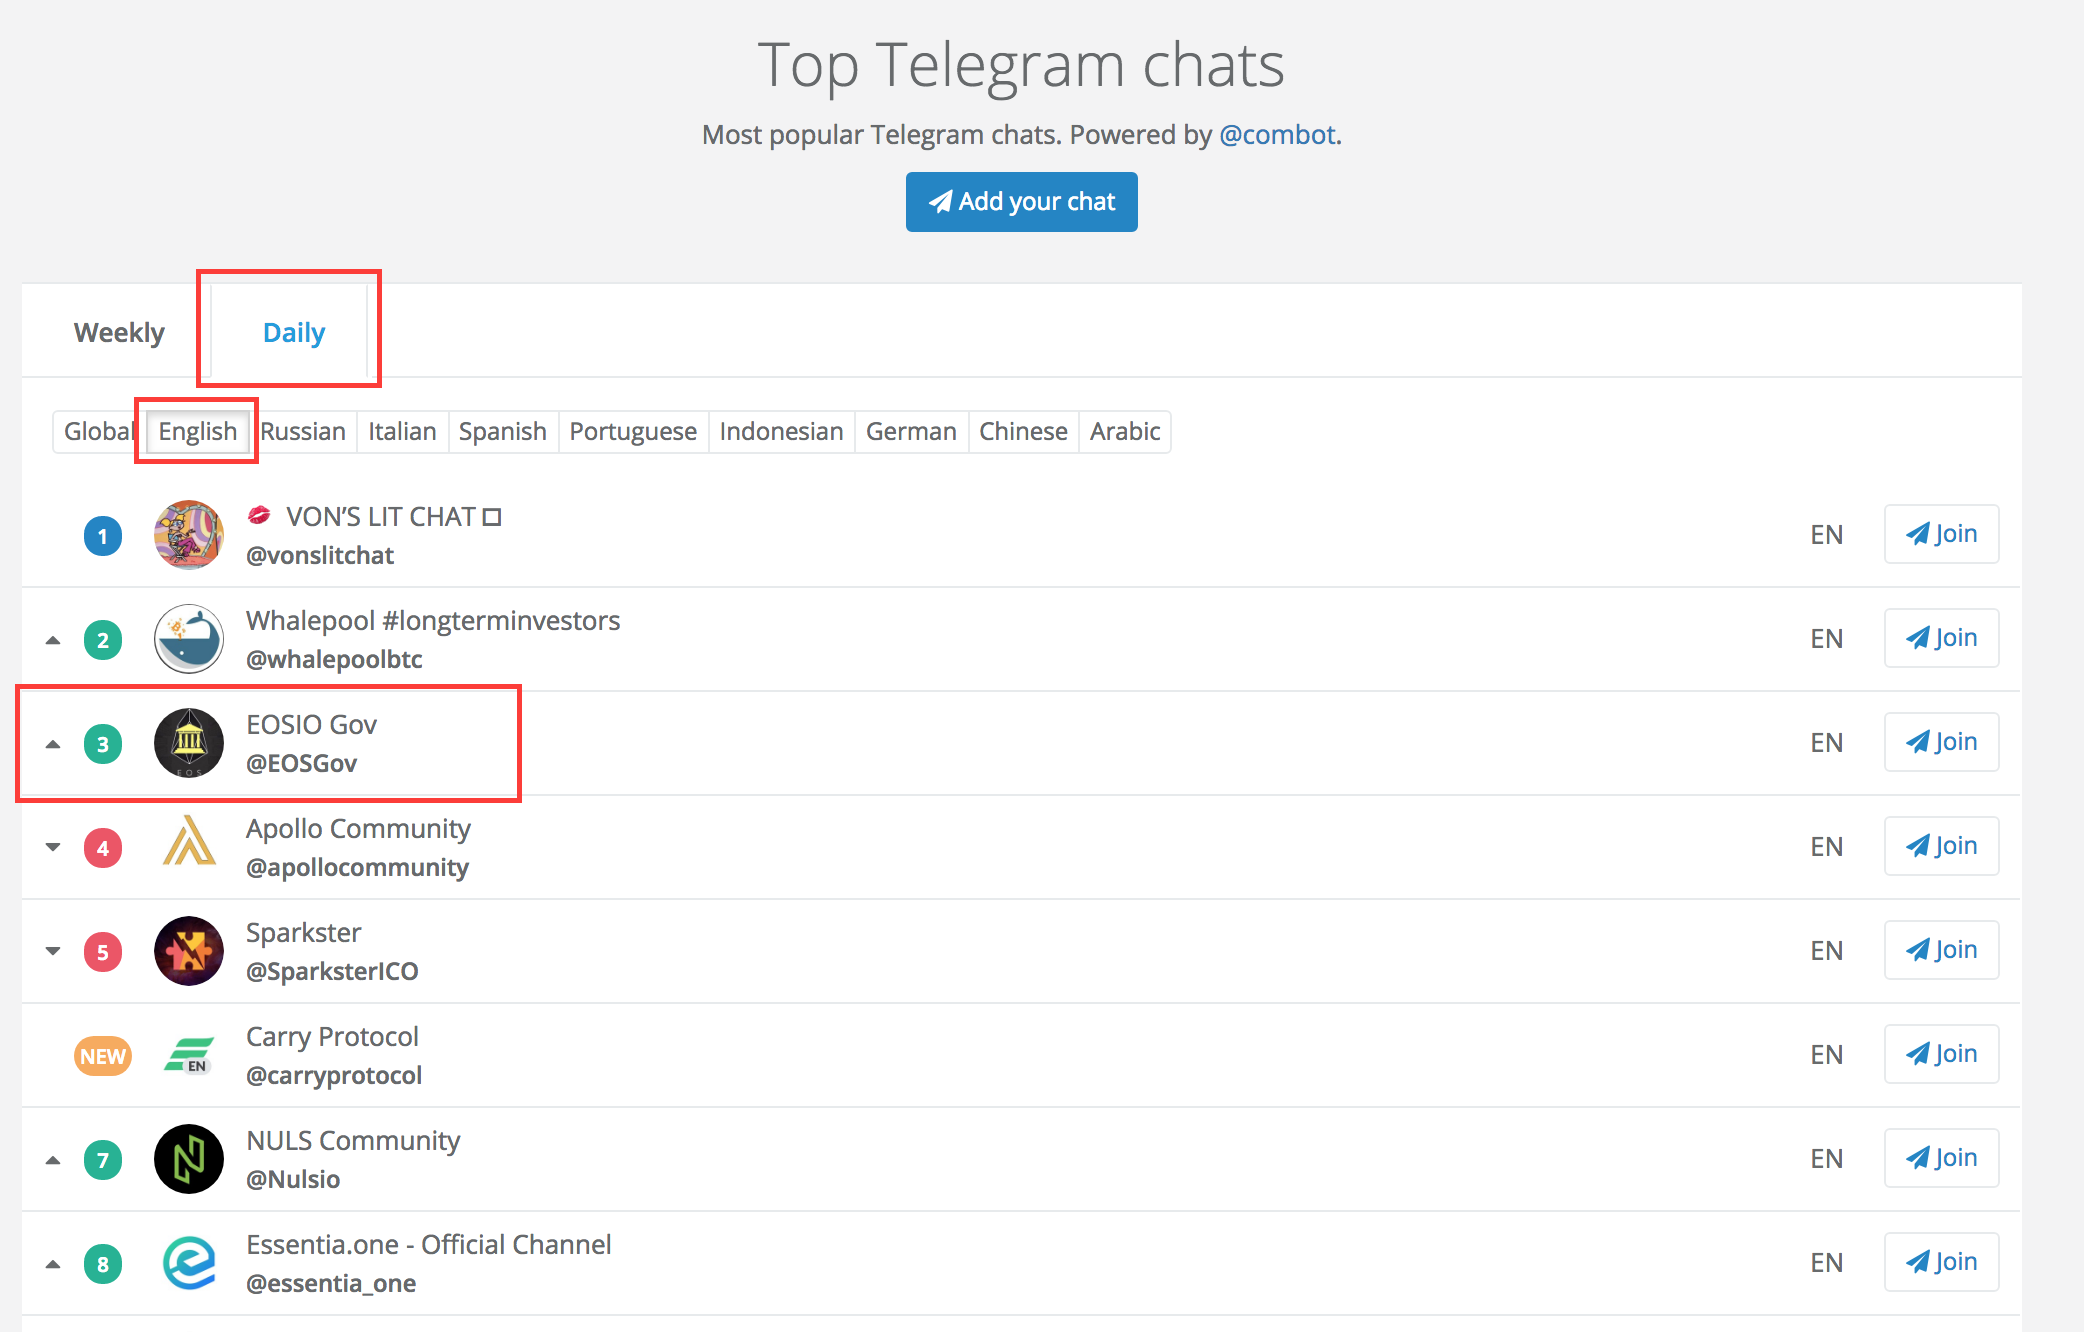Image resolution: width=2084 pixels, height=1332 pixels.
Task: Click rank badge number 3
Action: click(103, 744)
